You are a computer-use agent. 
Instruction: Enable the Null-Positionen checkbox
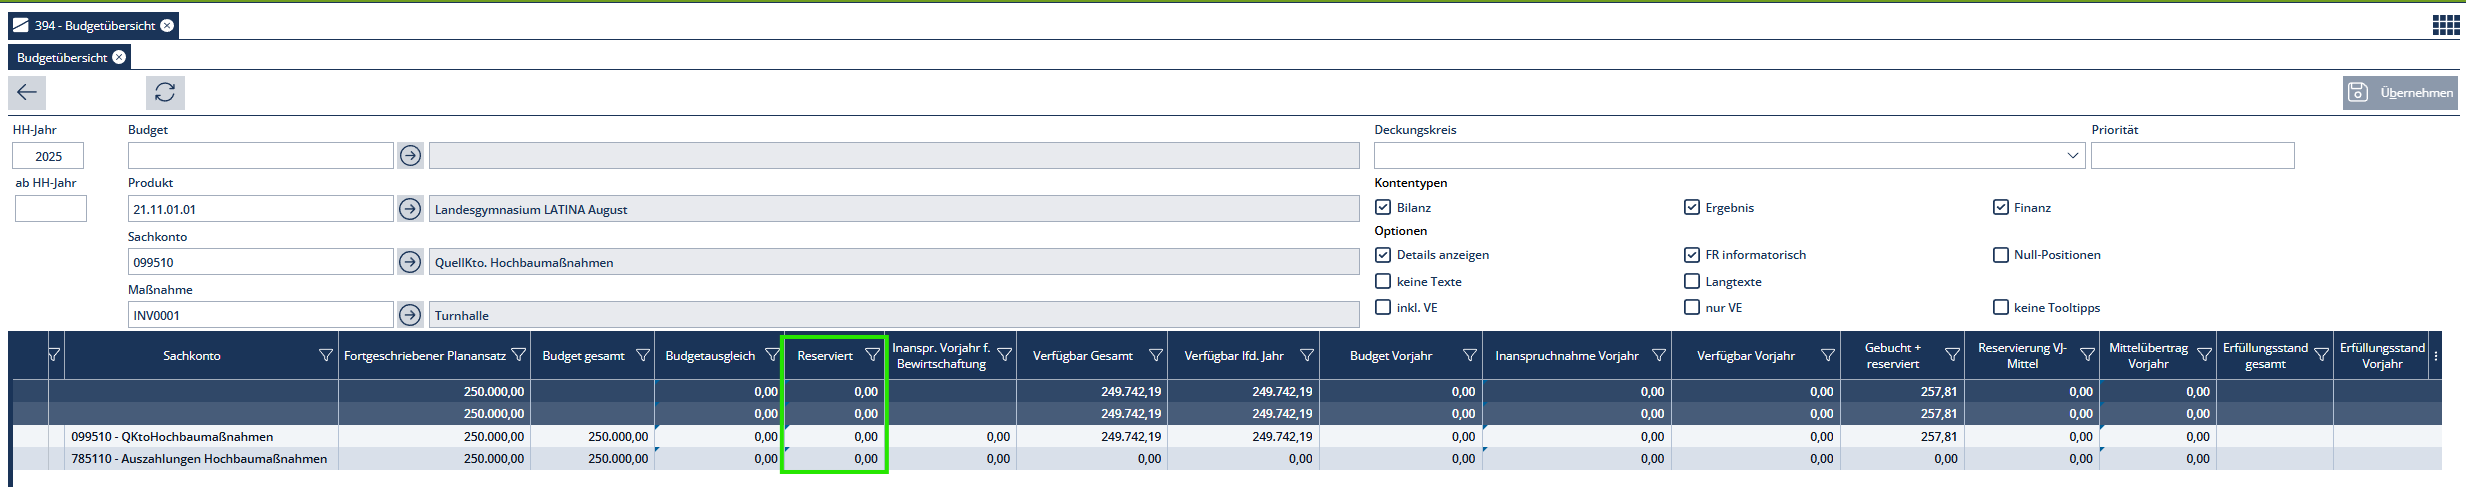2000,255
